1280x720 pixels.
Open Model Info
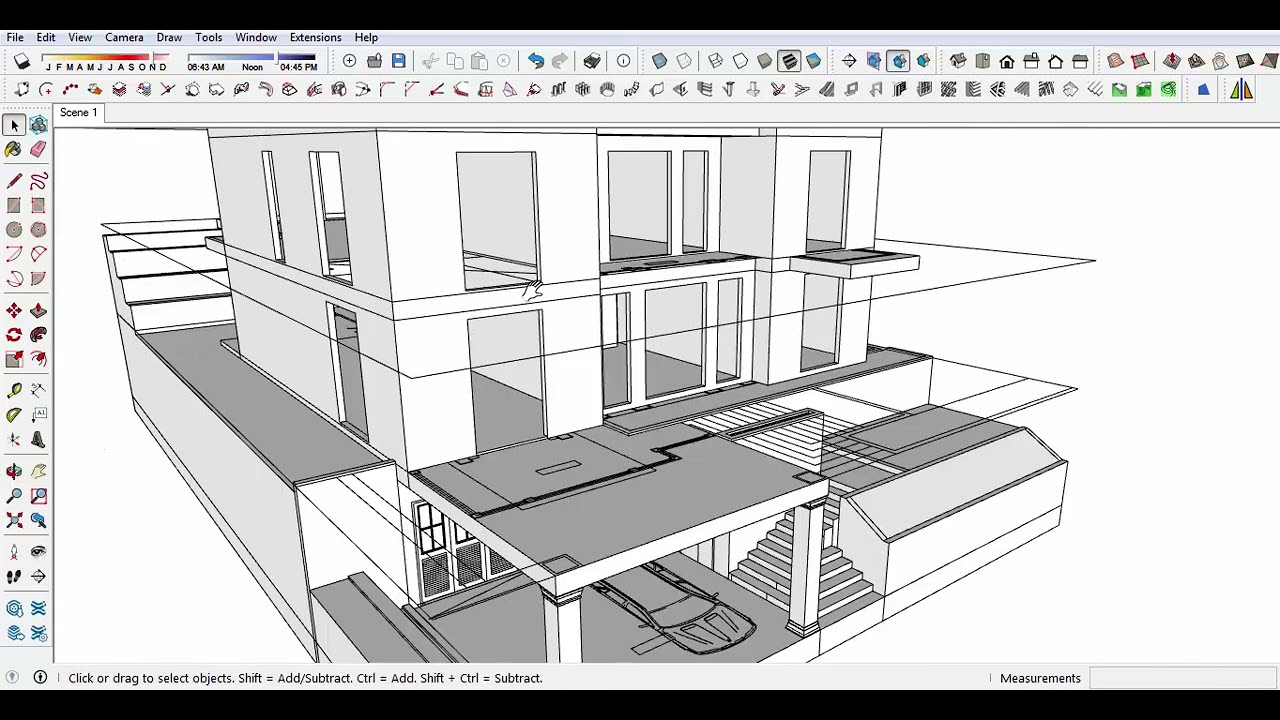pos(624,62)
